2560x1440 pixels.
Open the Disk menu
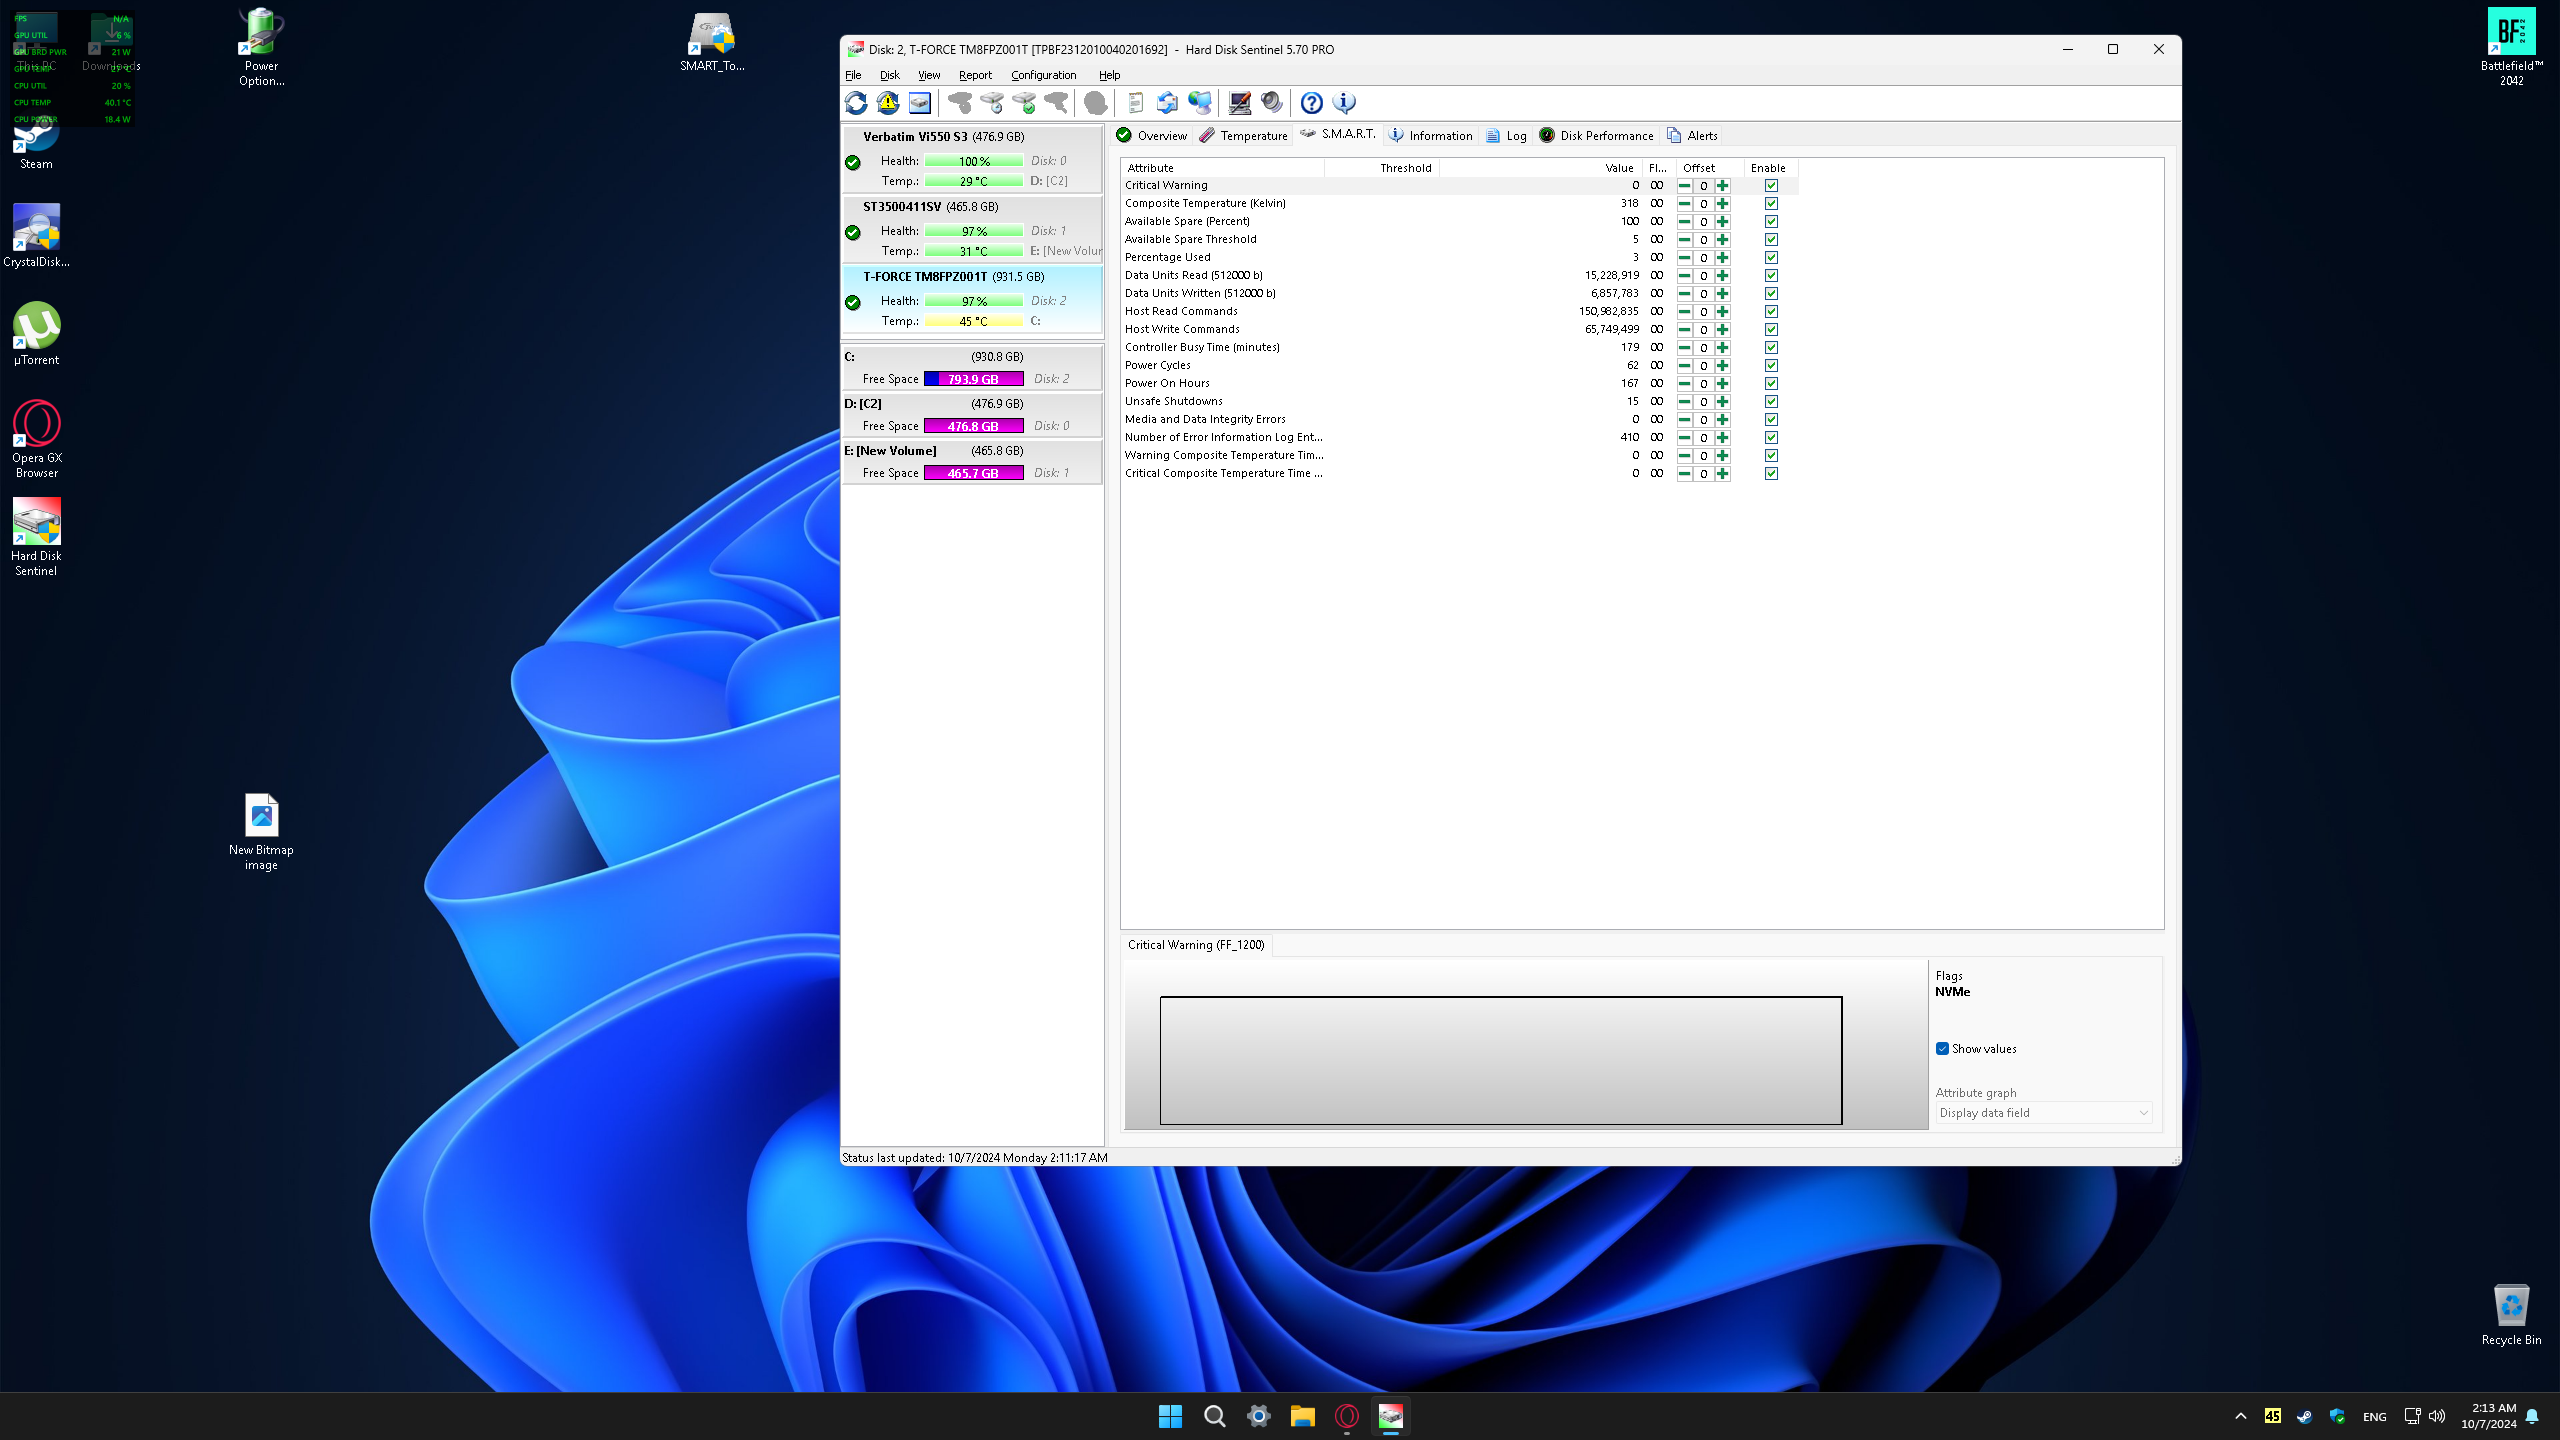point(889,75)
